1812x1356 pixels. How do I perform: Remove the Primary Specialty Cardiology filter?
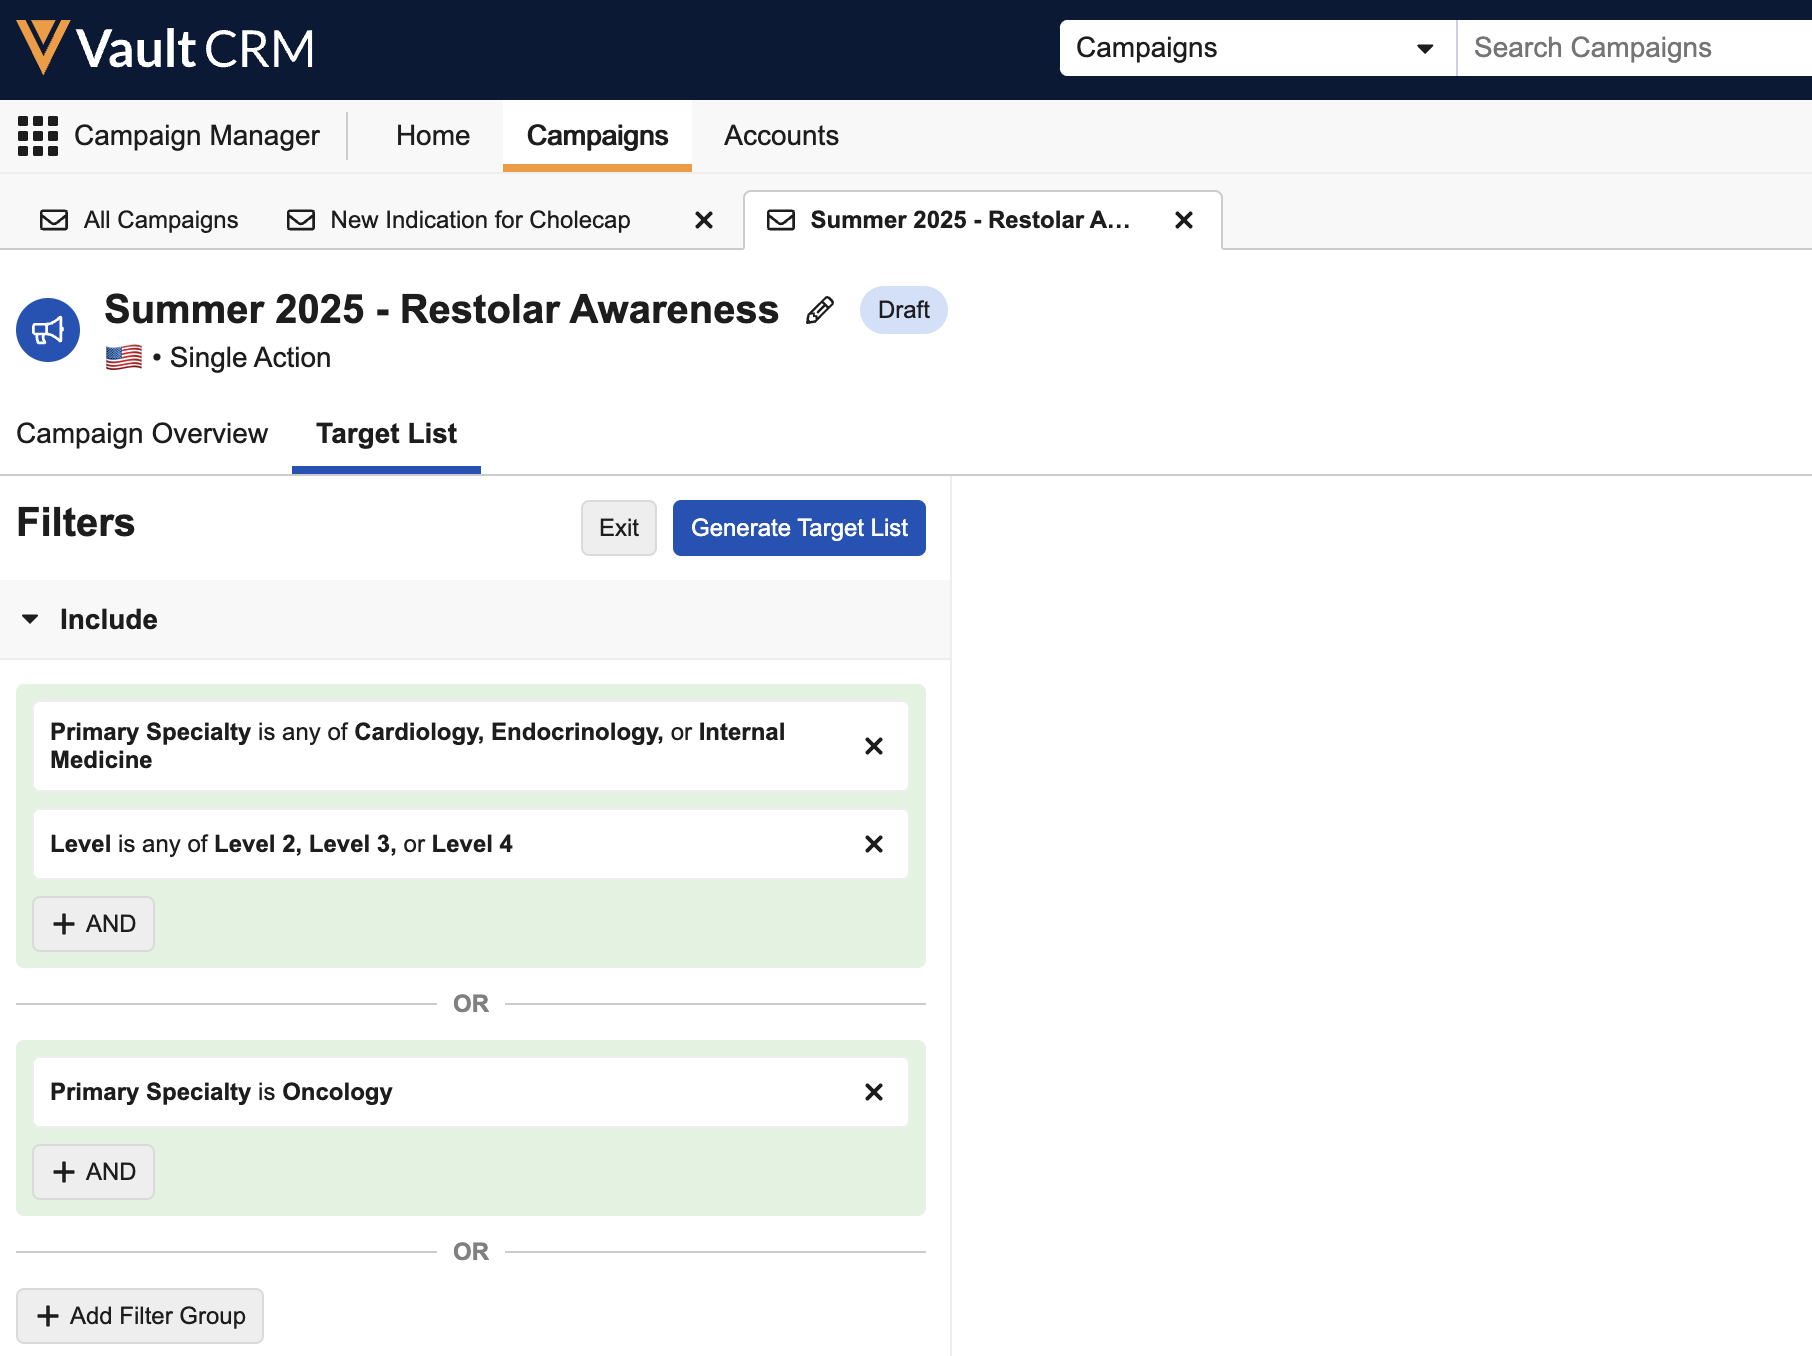coord(873,746)
